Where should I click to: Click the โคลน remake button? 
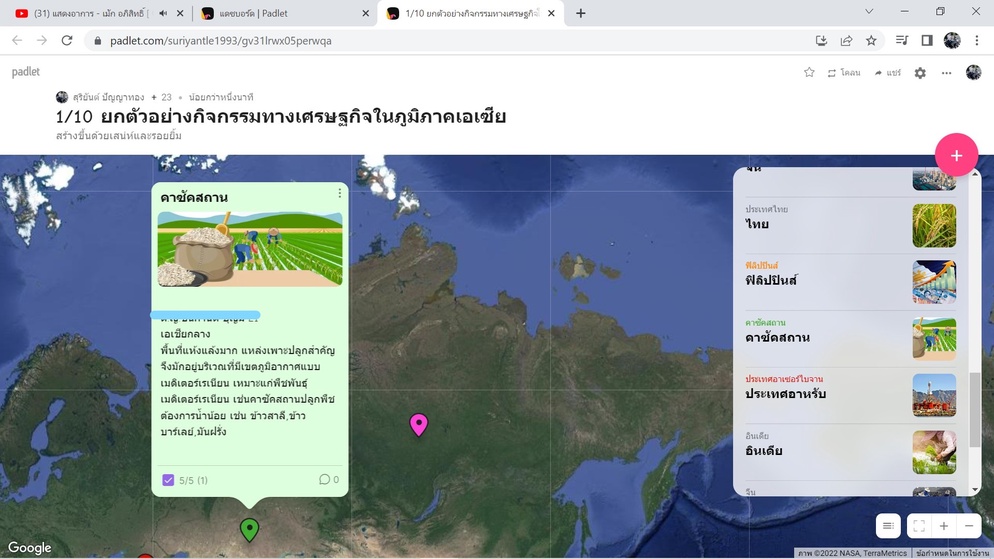click(844, 73)
